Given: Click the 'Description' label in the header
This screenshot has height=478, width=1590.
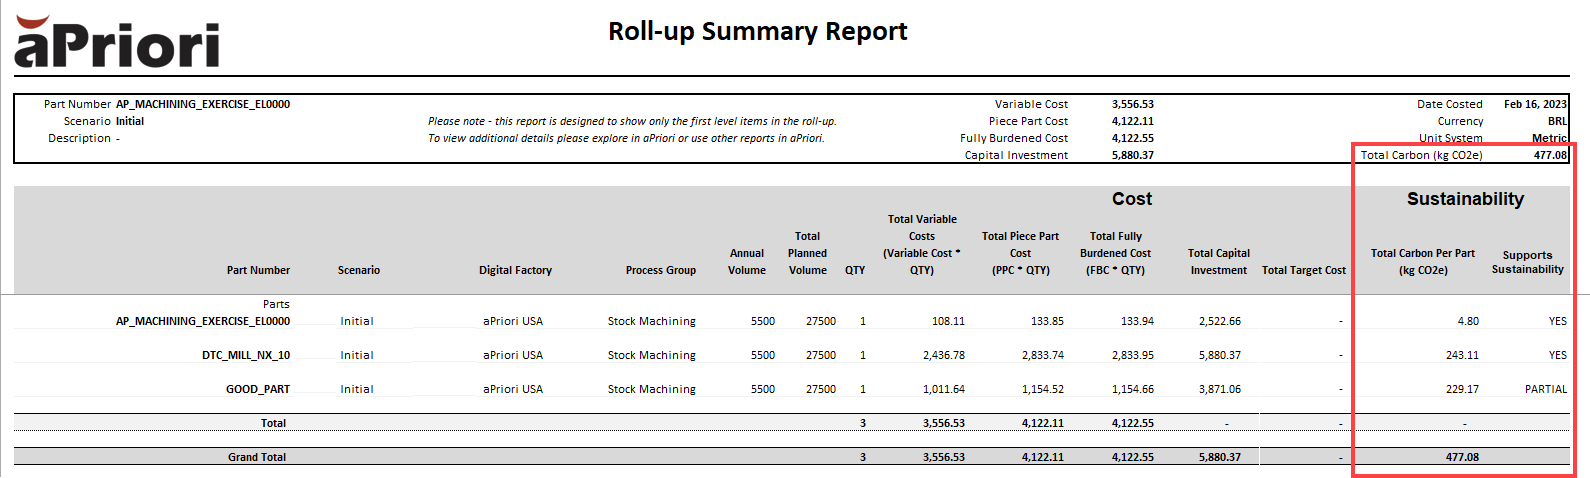Looking at the screenshot, I should click(79, 138).
